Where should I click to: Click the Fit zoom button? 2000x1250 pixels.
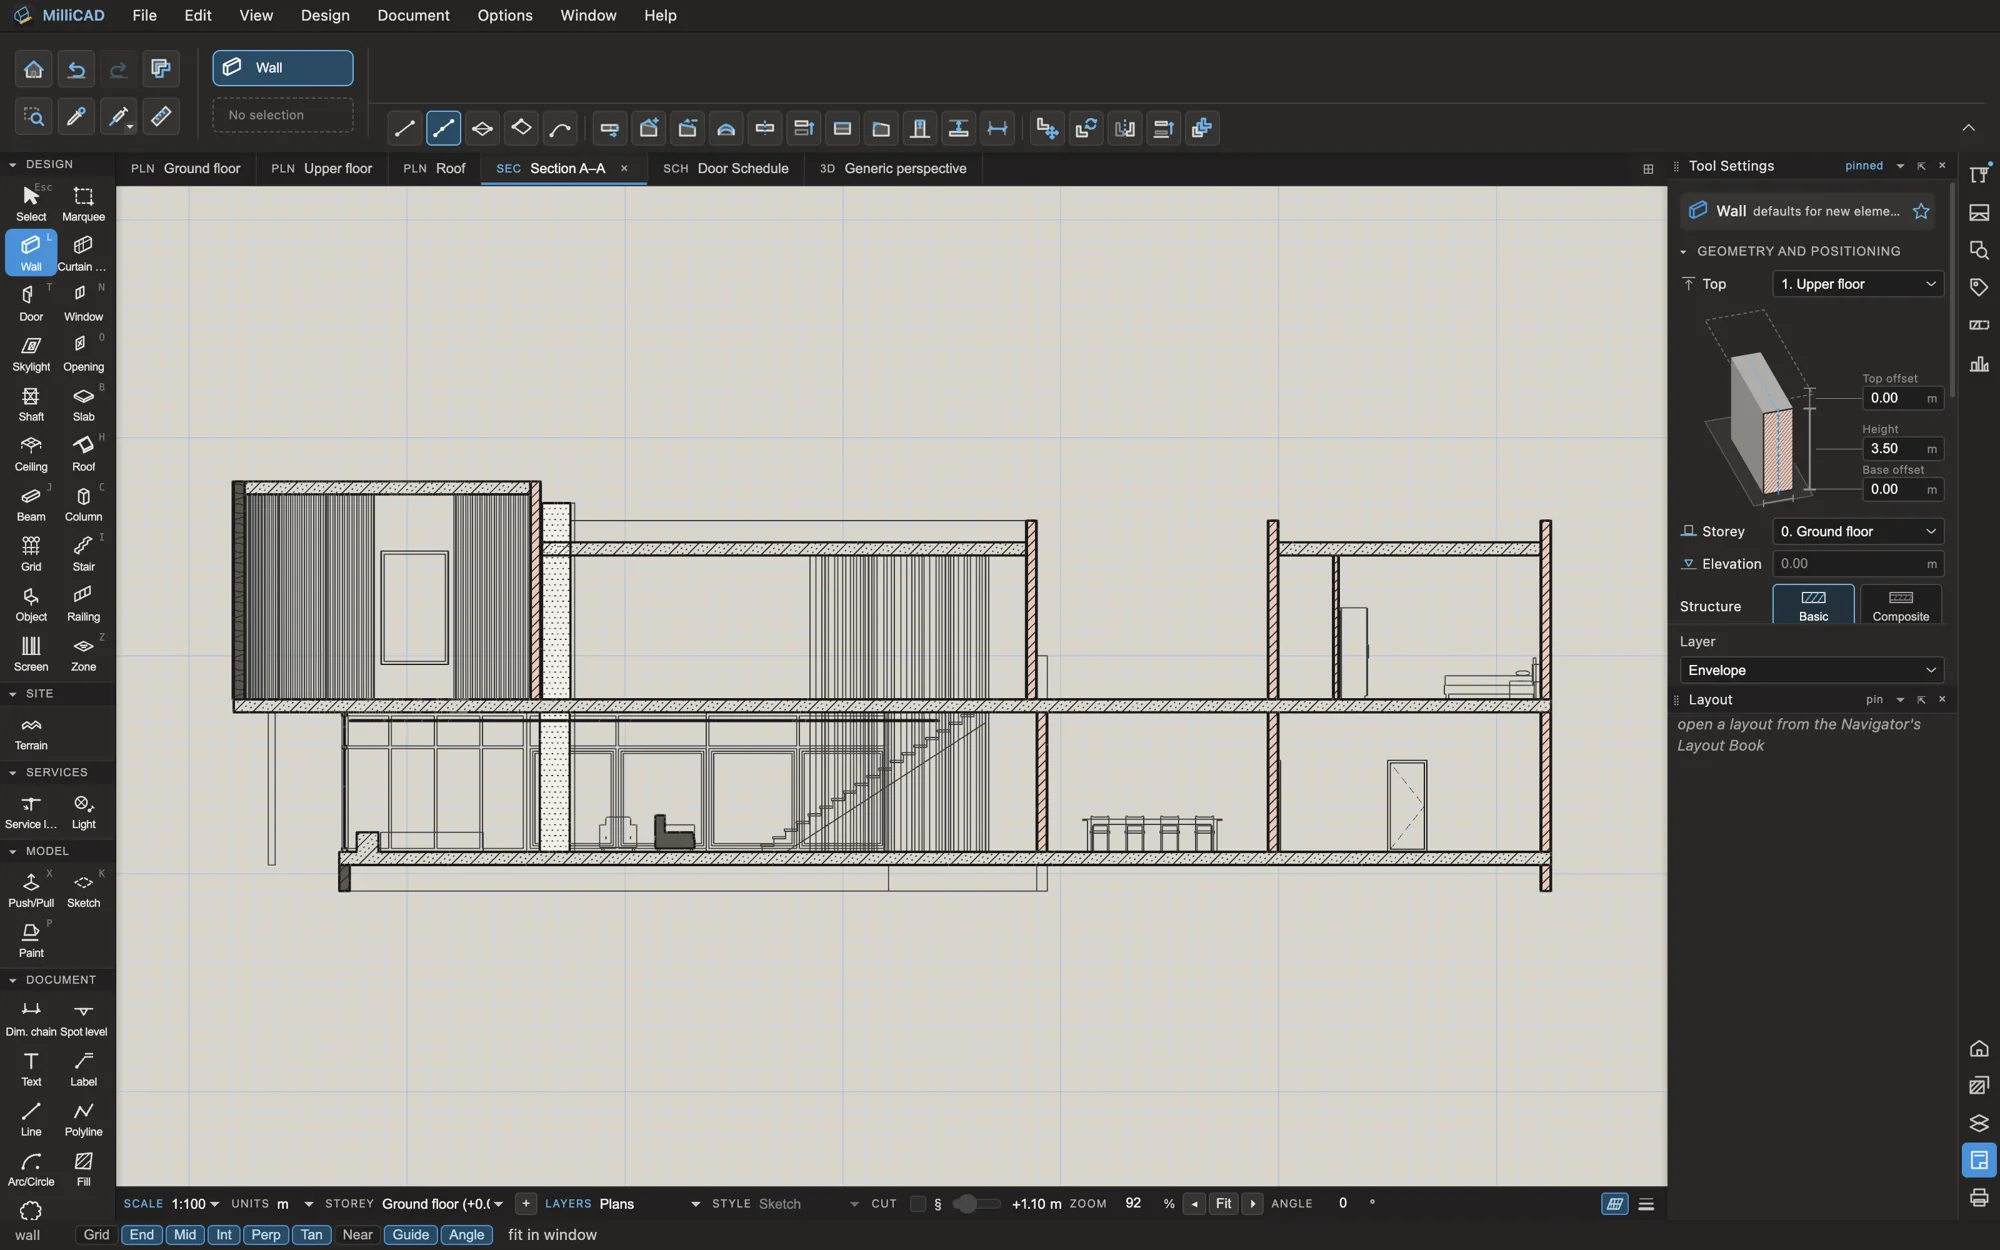(x=1223, y=1204)
